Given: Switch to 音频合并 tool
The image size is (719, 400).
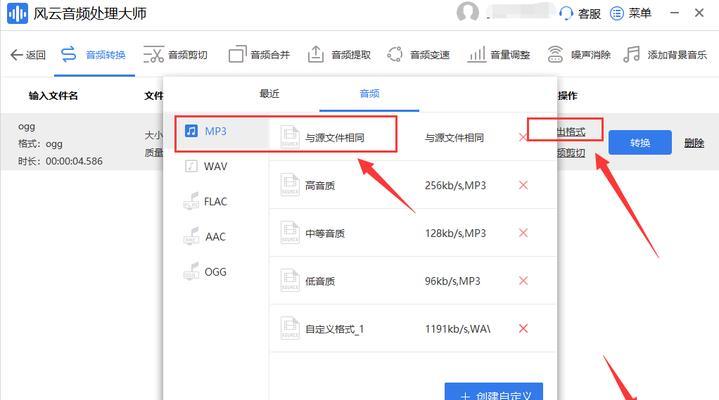Looking at the screenshot, I should 259,55.
